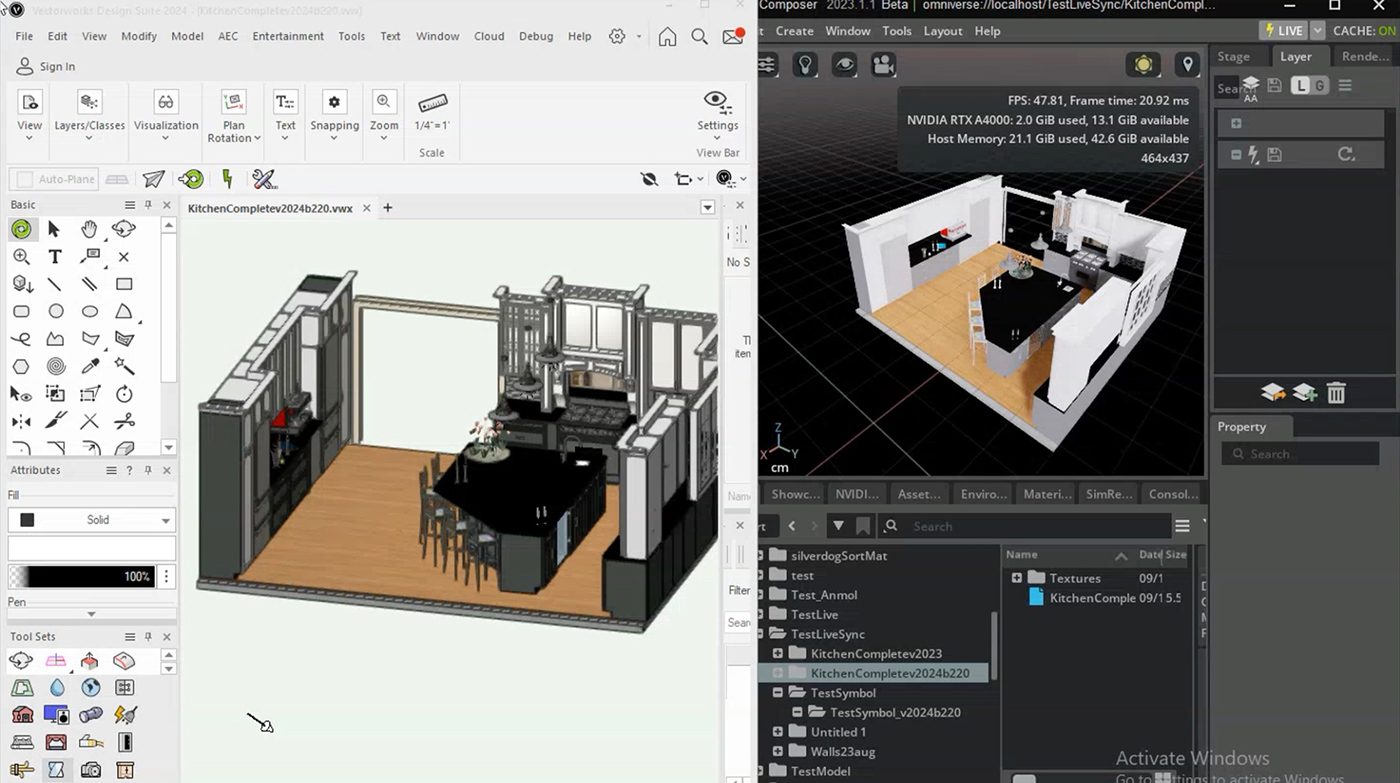Image resolution: width=1400 pixels, height=783 pixels.
Task: Pick the Pan hand tool
Action: [x=90, y=229]
